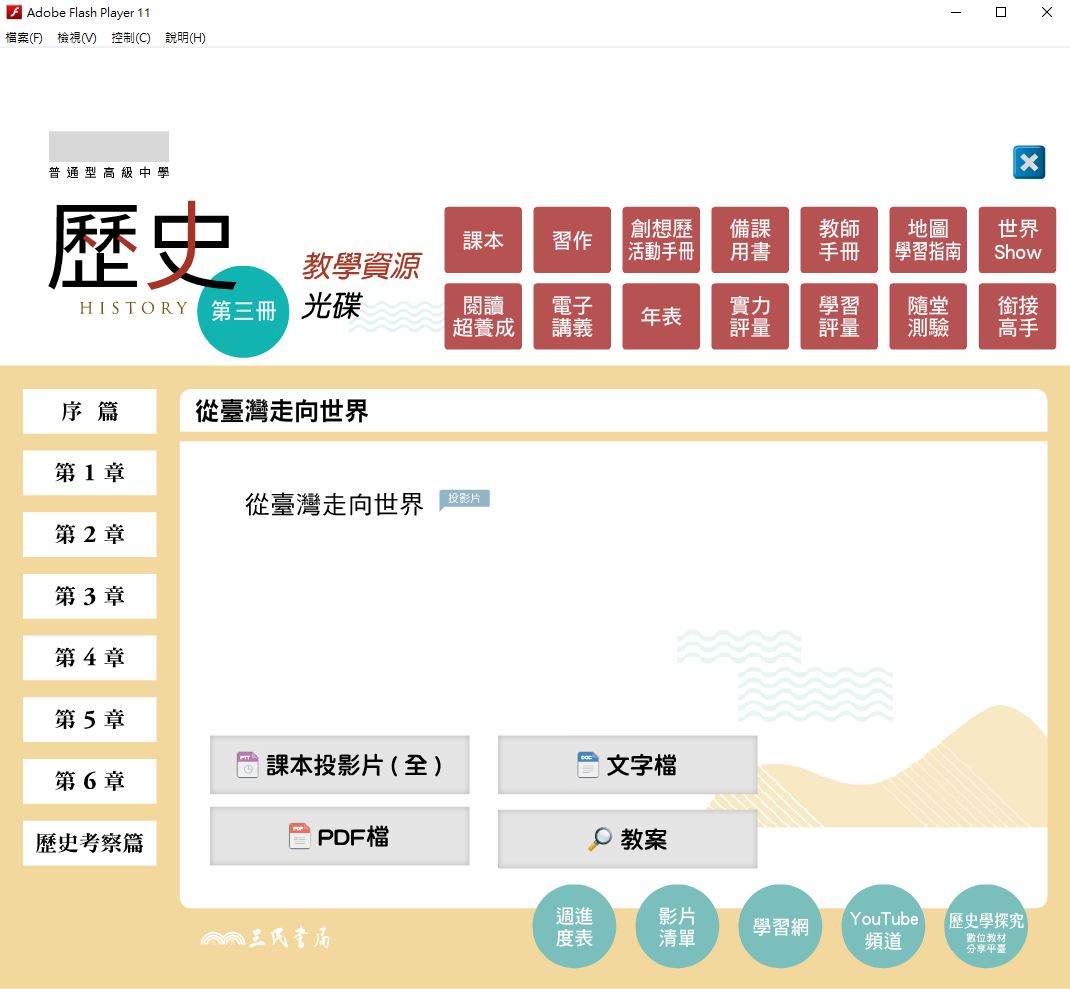
Task: Open the 說明(H) menu
Action: [185, 38]
